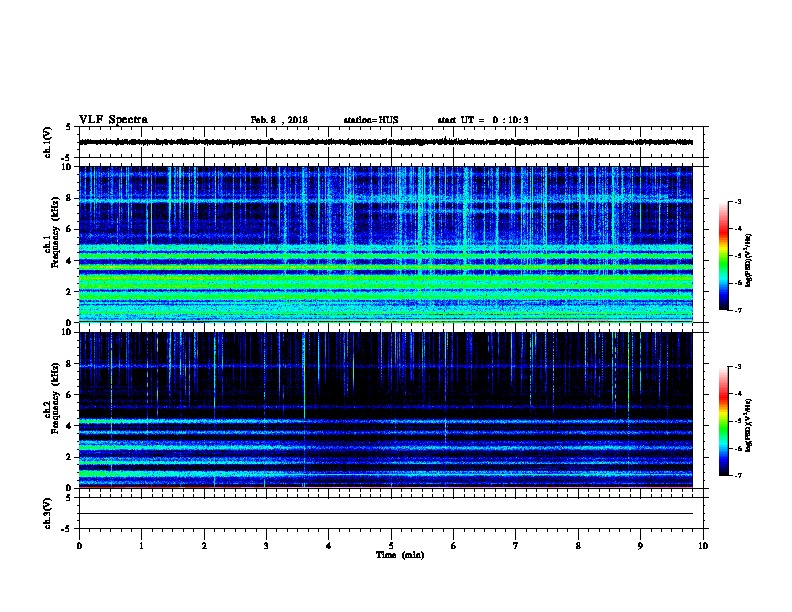The height and width of the screenshot is (612, 792).
Task: Click time axis tick label "1"
Action: point(141,546)
